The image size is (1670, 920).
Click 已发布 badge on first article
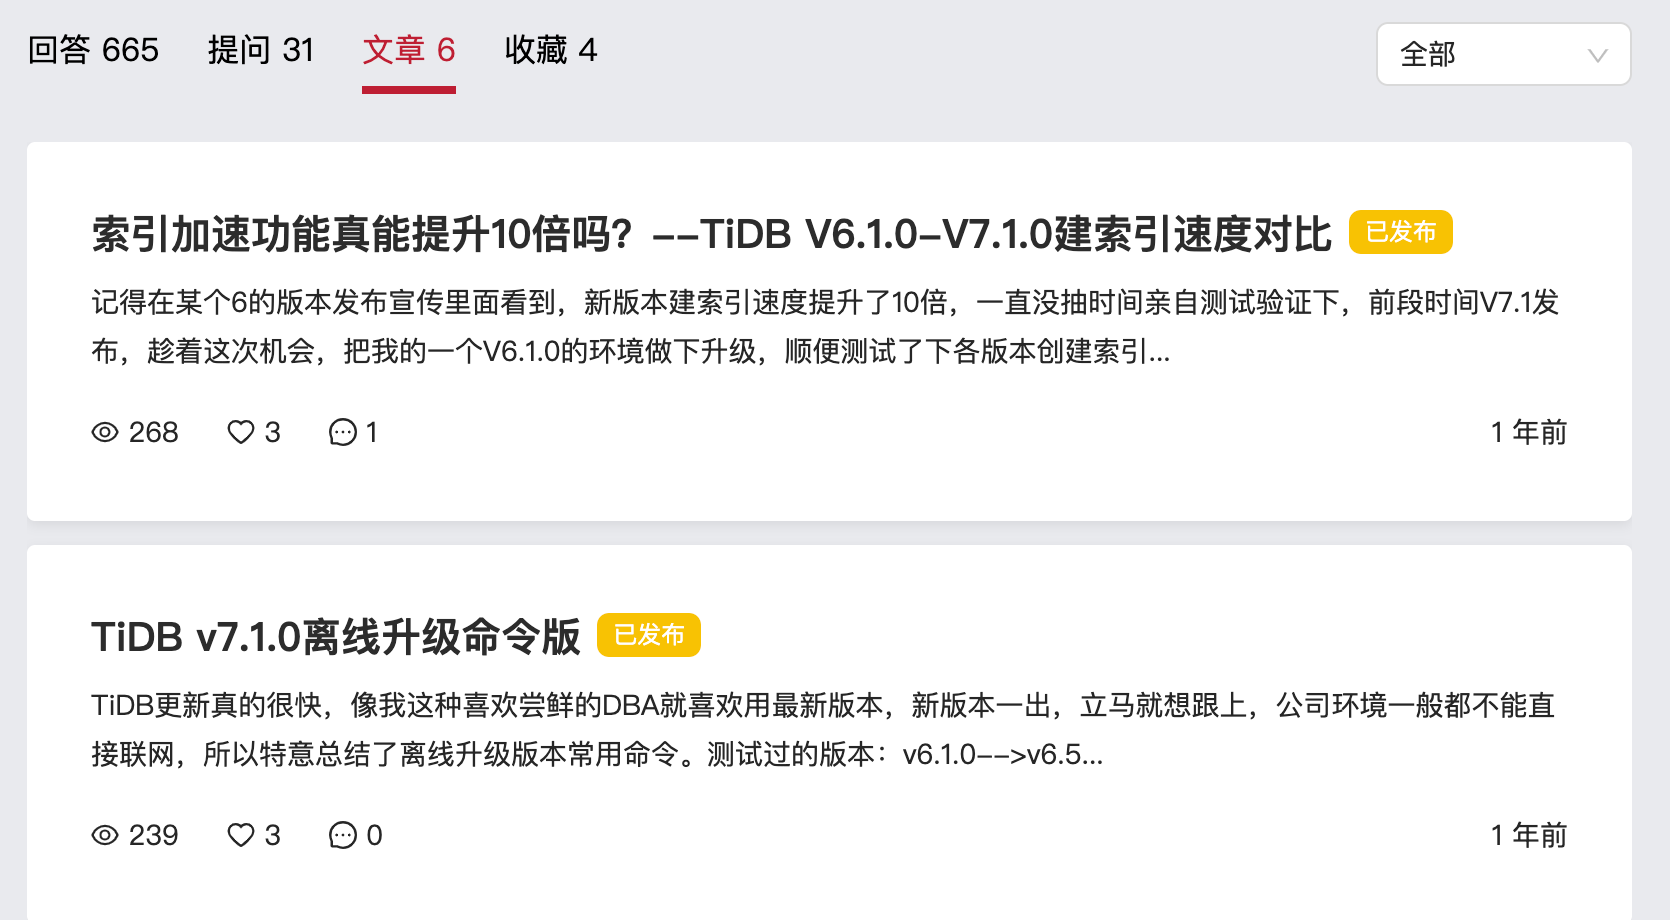1400,232
